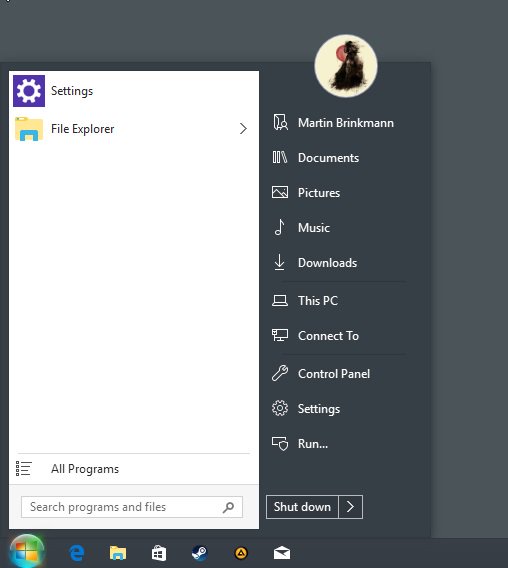Expand the Shut down options arrow
The height and width of the screenshot is (568, 508).
click(350, 507)
